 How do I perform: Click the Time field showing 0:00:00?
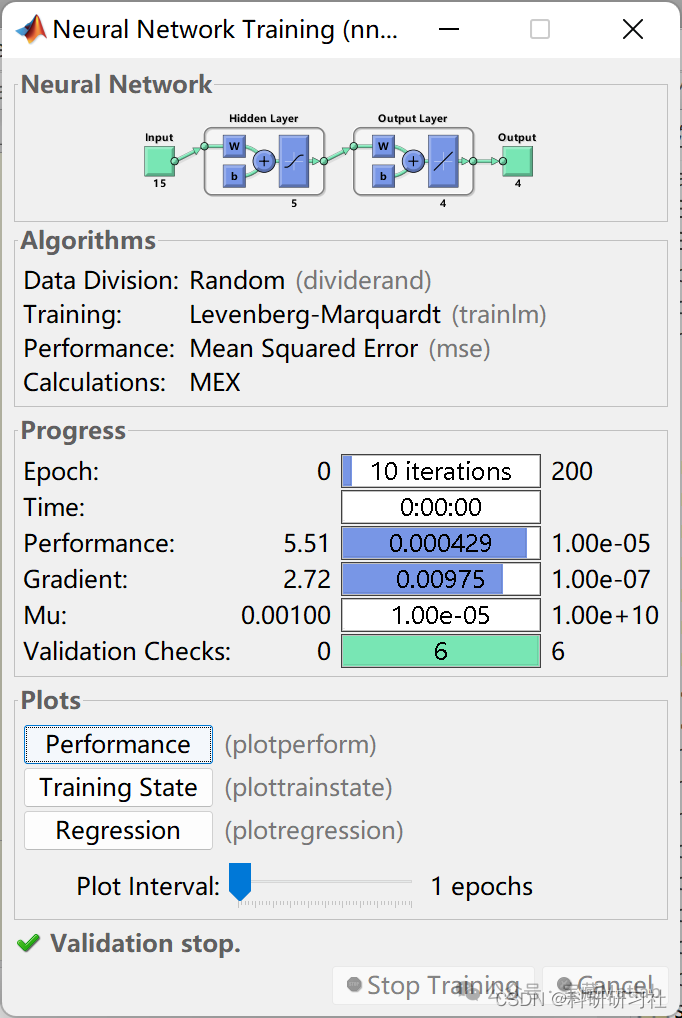click(441, 507)
